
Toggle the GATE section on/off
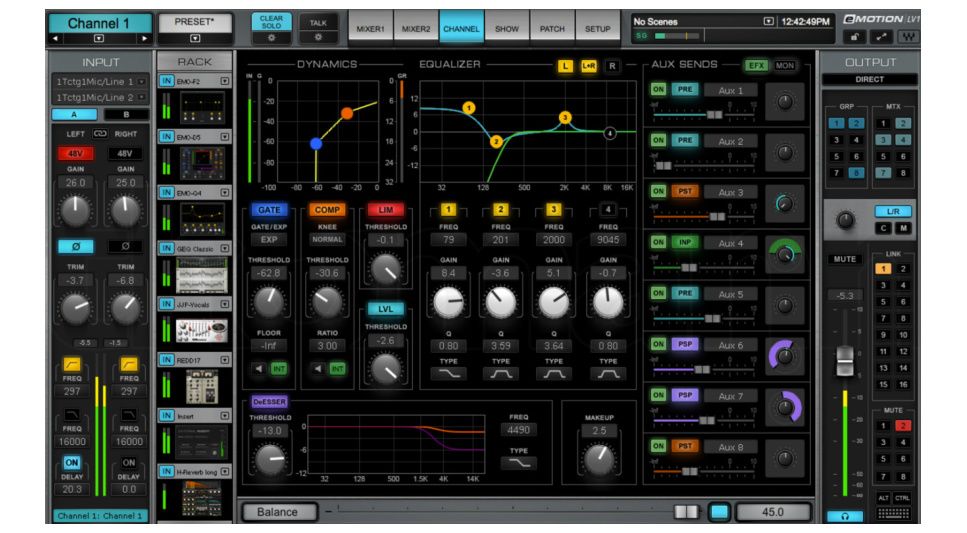269,210
